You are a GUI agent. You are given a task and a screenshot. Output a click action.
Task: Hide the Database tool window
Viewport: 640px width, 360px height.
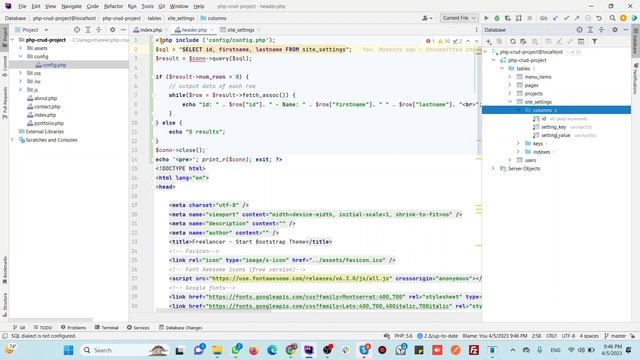click(x=626, y=30)
